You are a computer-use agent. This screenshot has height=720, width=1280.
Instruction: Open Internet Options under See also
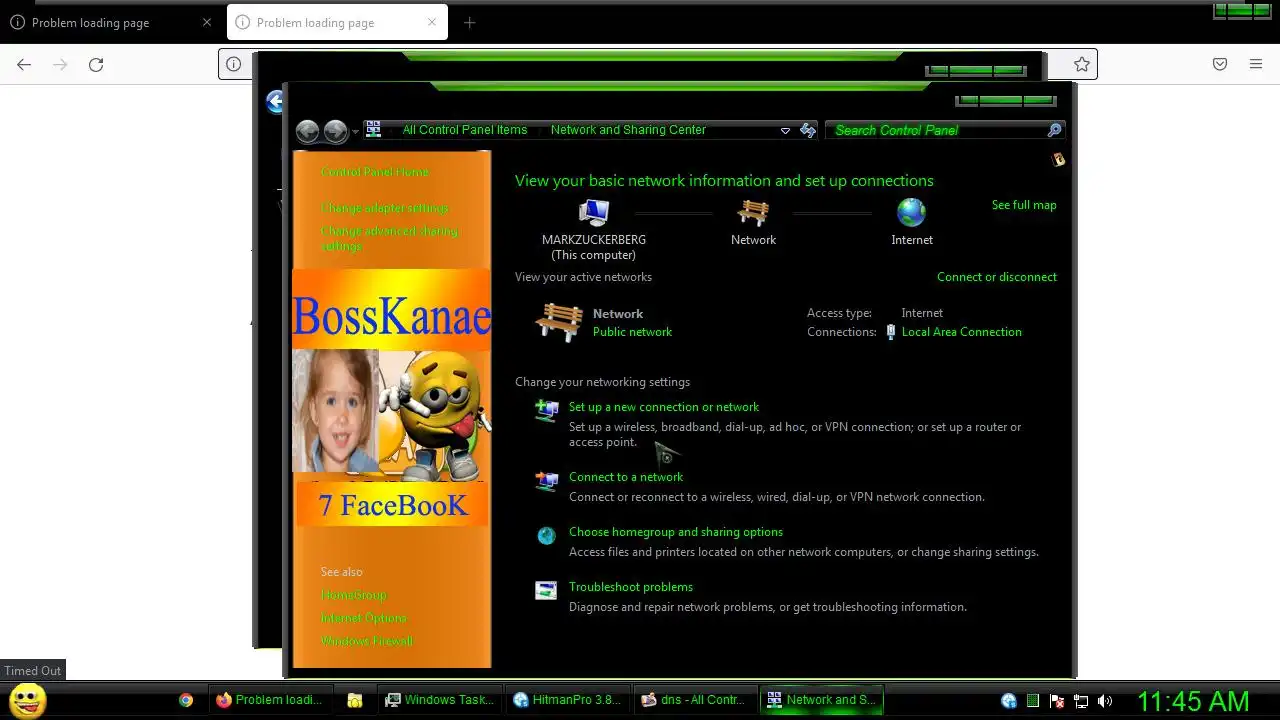(363, 618)
